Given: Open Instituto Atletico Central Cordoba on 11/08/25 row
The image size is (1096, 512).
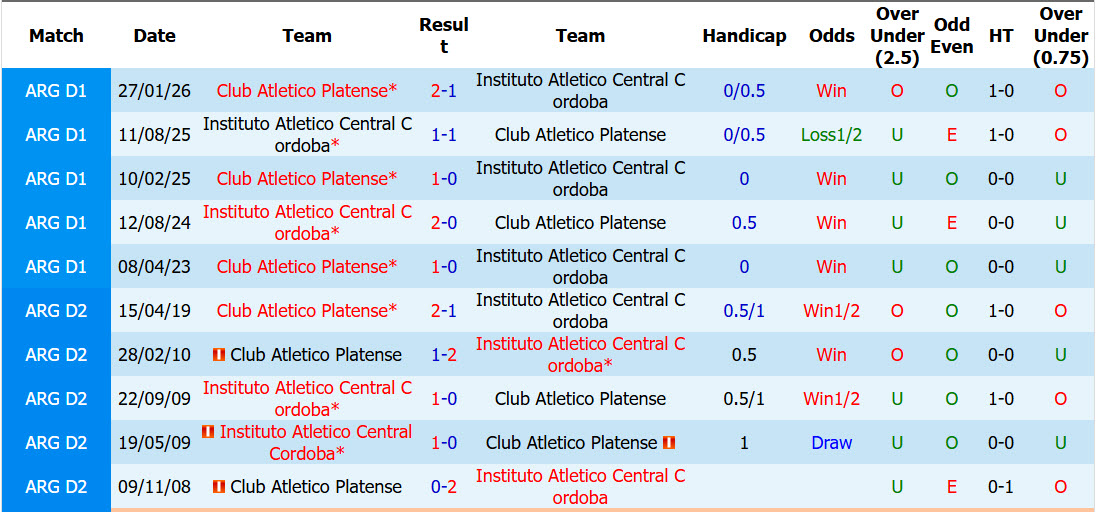Looking at the screenshot, I should [x=308, y=134].
